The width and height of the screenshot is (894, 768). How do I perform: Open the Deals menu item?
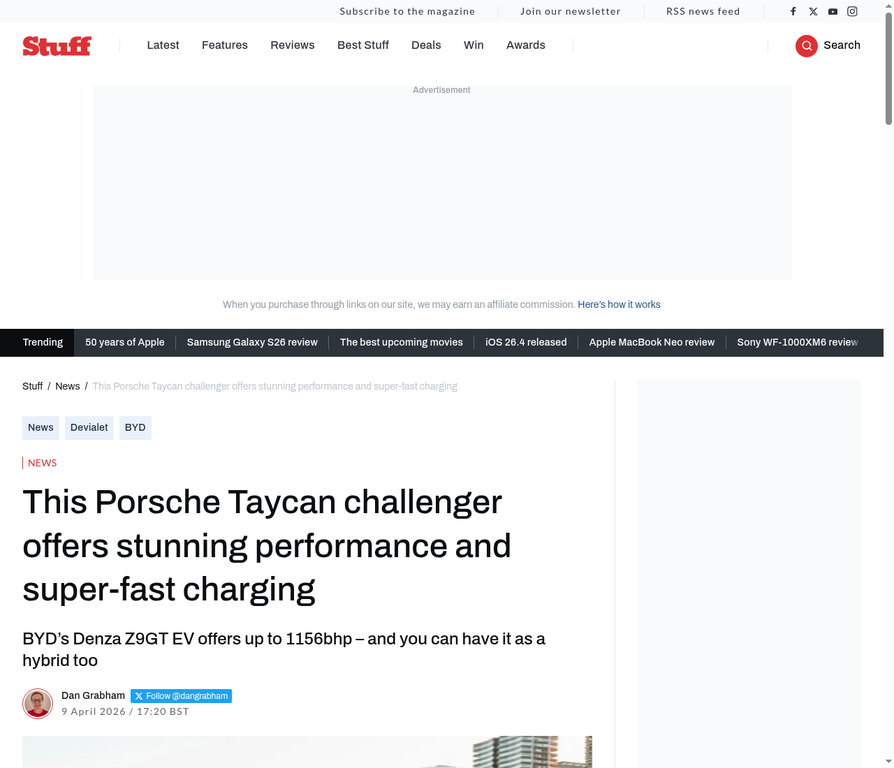tap(426, 45)
